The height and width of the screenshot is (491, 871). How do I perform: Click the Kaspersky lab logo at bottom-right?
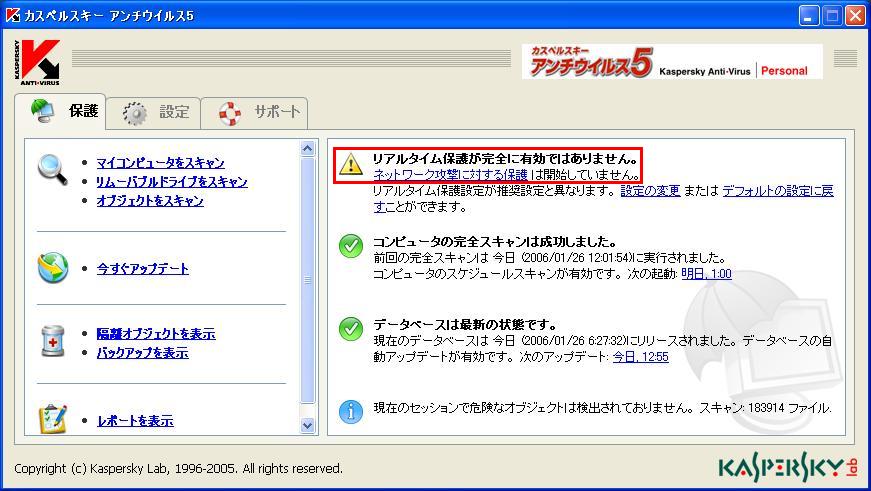point(787,468)
